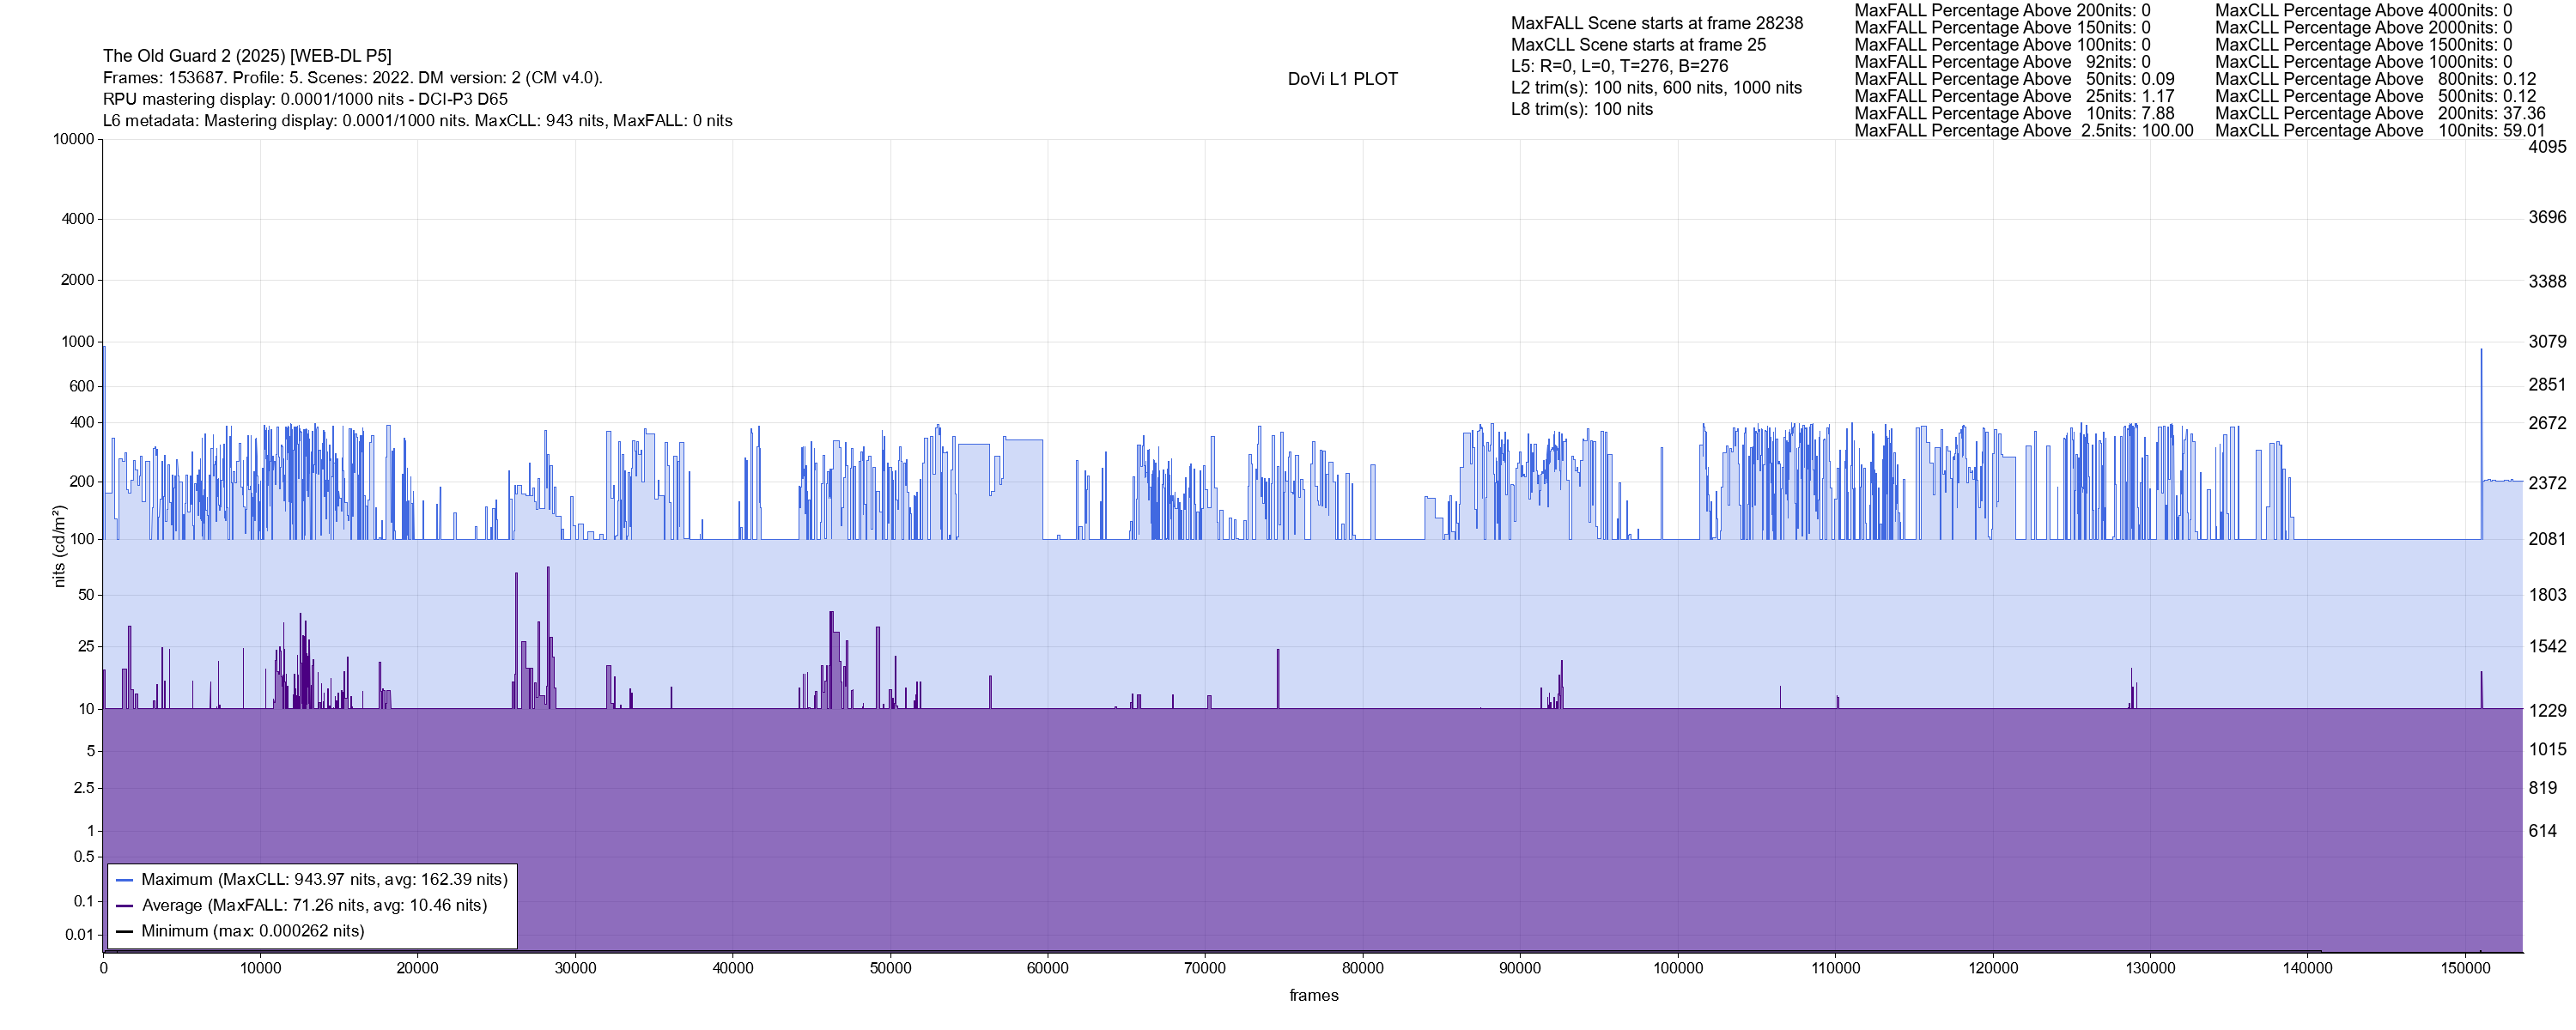Click the 'nits (cd/m²)' y-axis label
This screenshot has height=1030, width=2576.
click(59, 546)
